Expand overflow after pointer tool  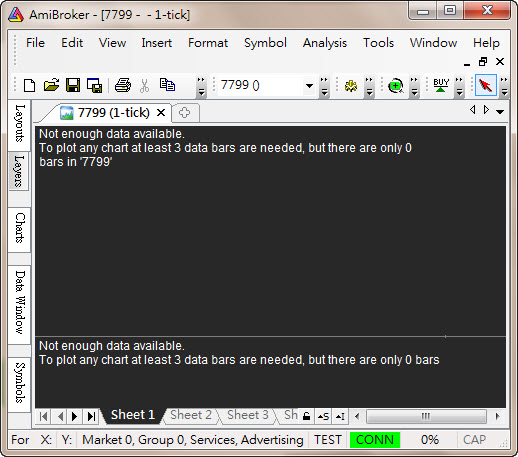point(504,86)
